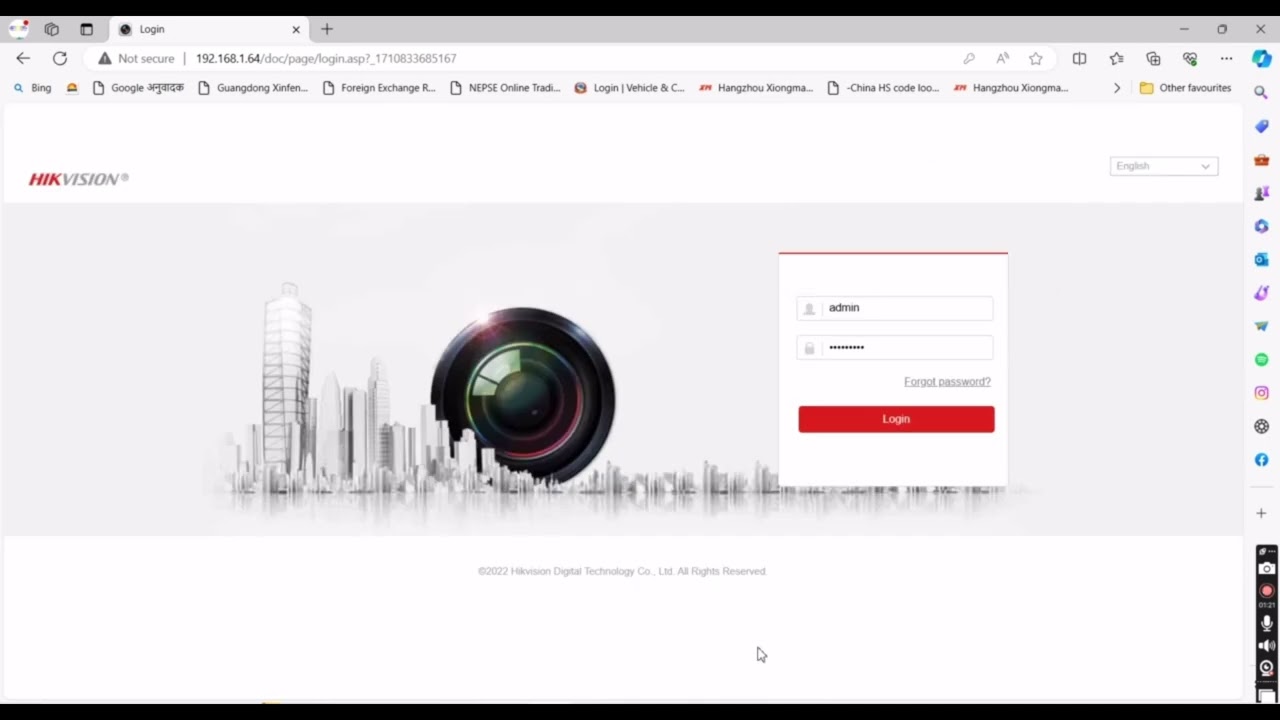Open the English language dropdown
1280x720 pixels.
coord(1164,166)
